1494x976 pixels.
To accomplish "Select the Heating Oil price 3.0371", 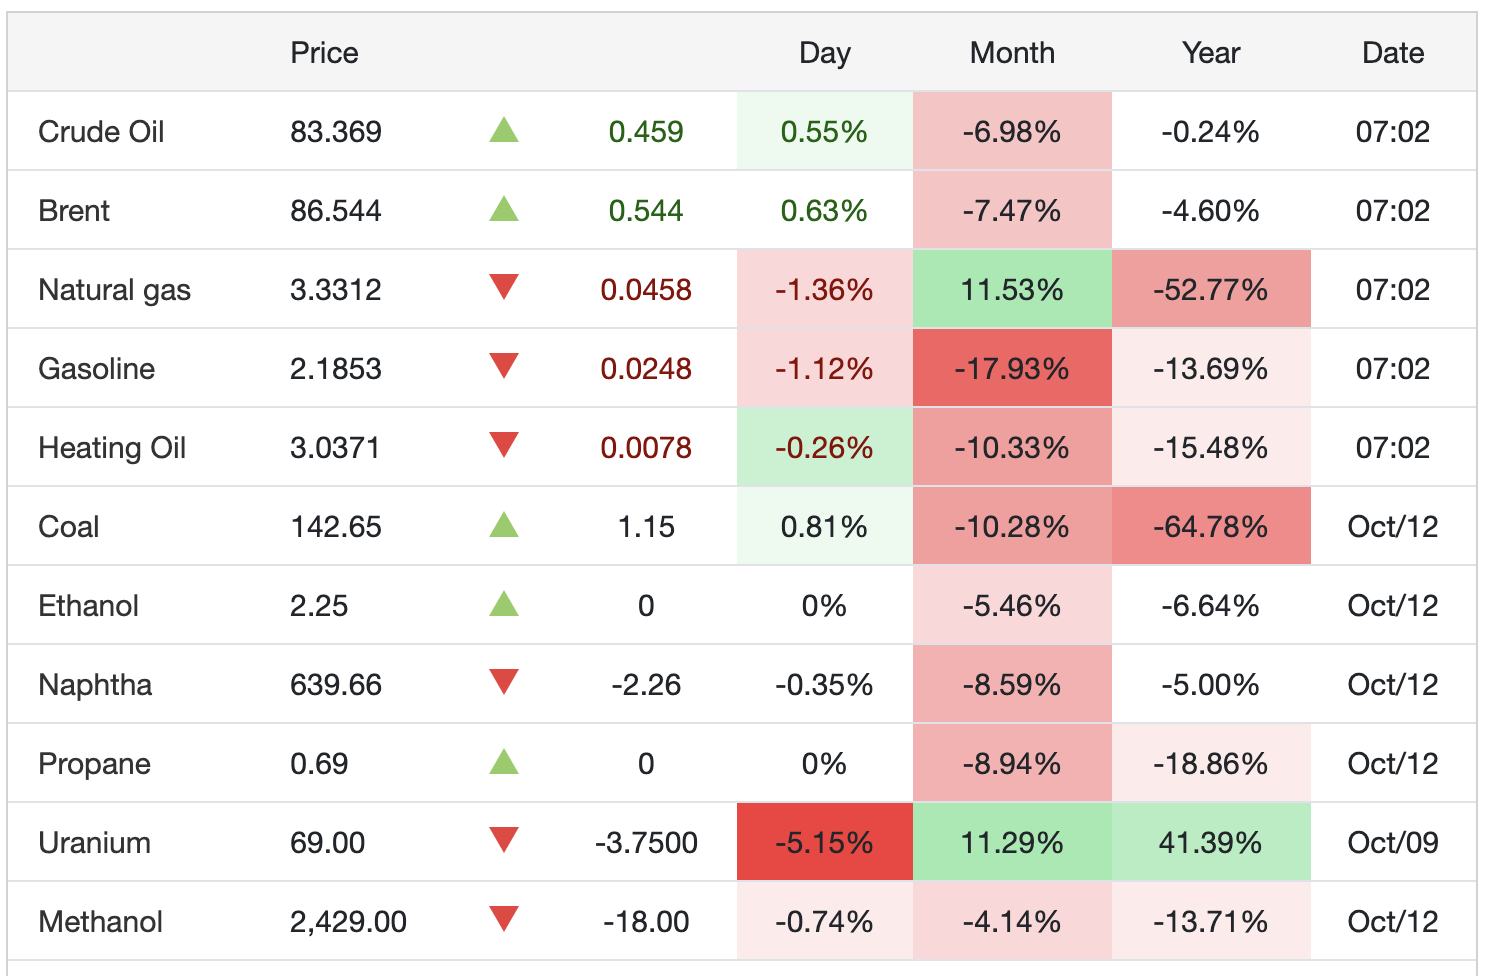I will coord(335,448).
